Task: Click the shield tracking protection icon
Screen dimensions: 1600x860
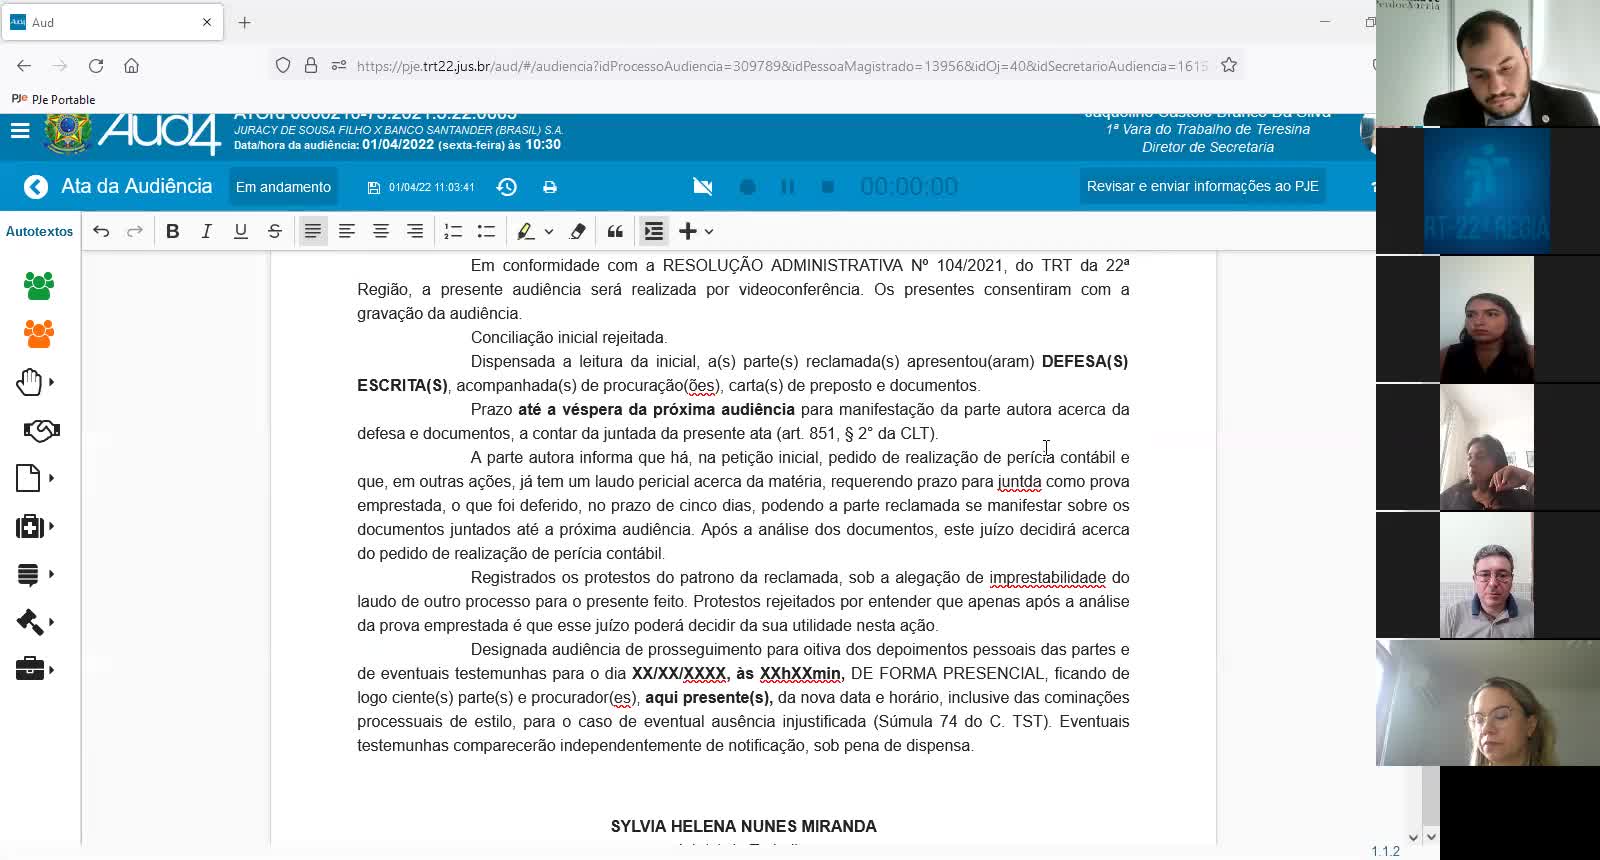Action: tap(283, 66)
